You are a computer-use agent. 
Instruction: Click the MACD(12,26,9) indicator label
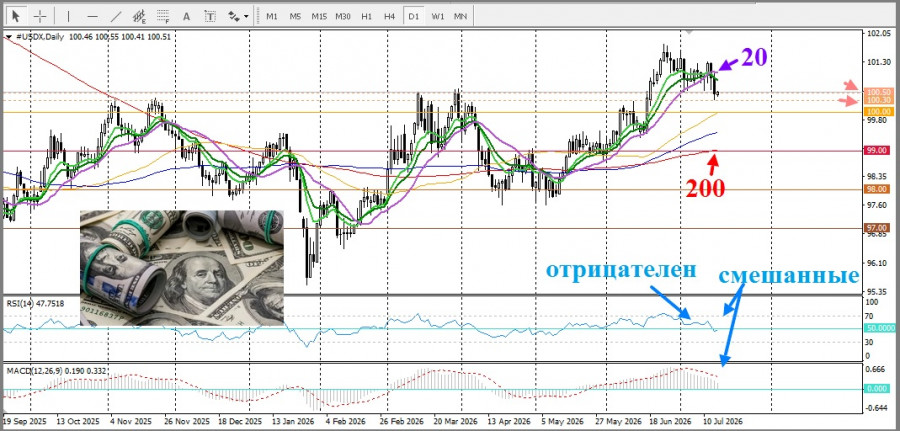click(x=56, y=371)
